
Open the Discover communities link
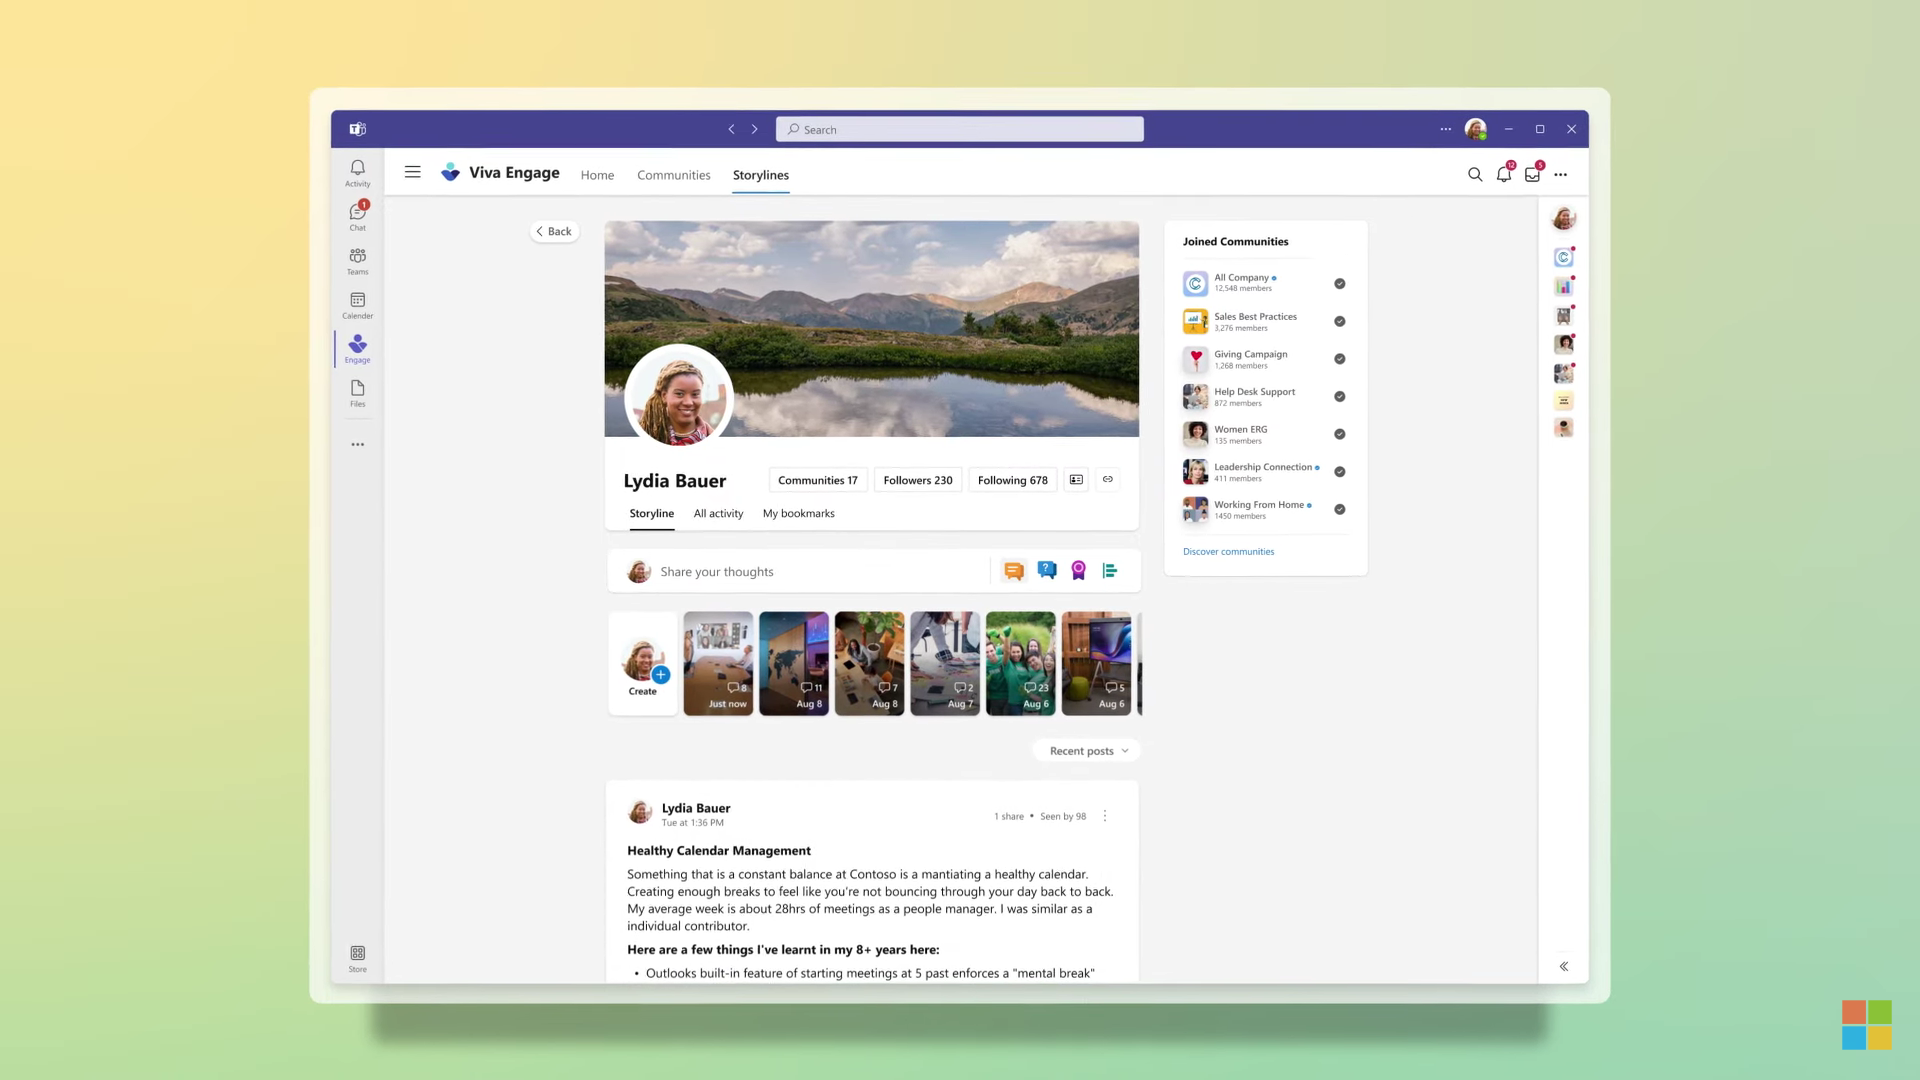click(1228, 552)
